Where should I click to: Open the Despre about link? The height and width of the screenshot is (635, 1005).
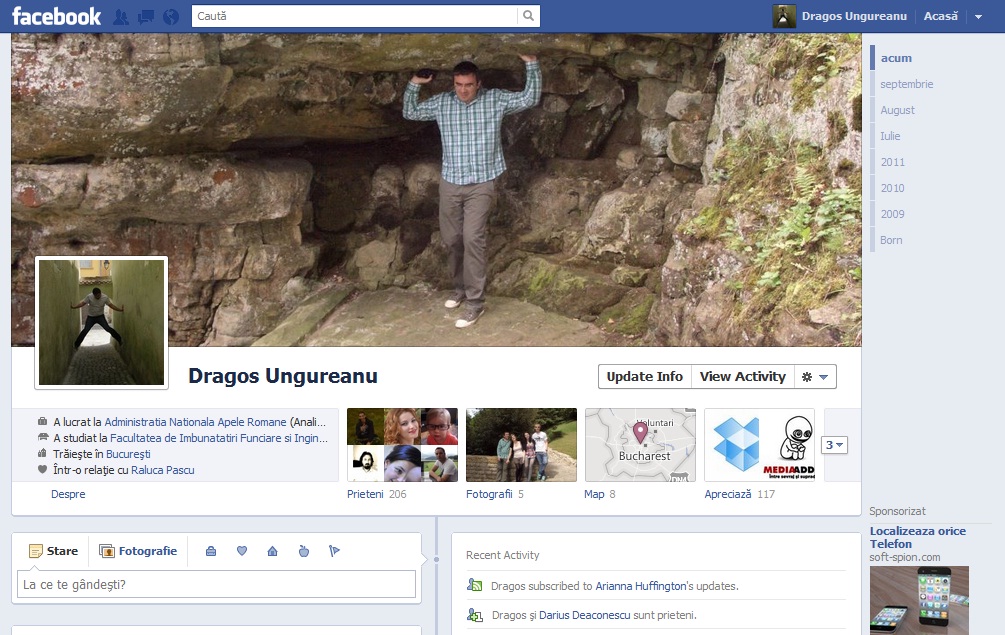[x=68, y=494]
